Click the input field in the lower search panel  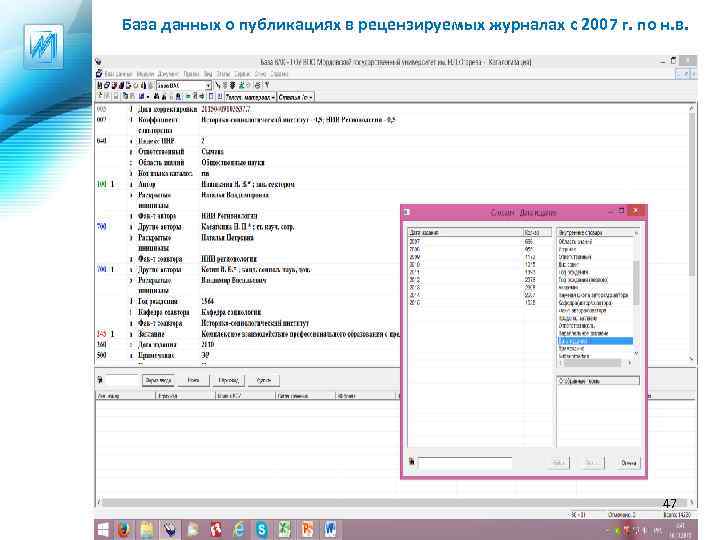(x=121, y=380)
